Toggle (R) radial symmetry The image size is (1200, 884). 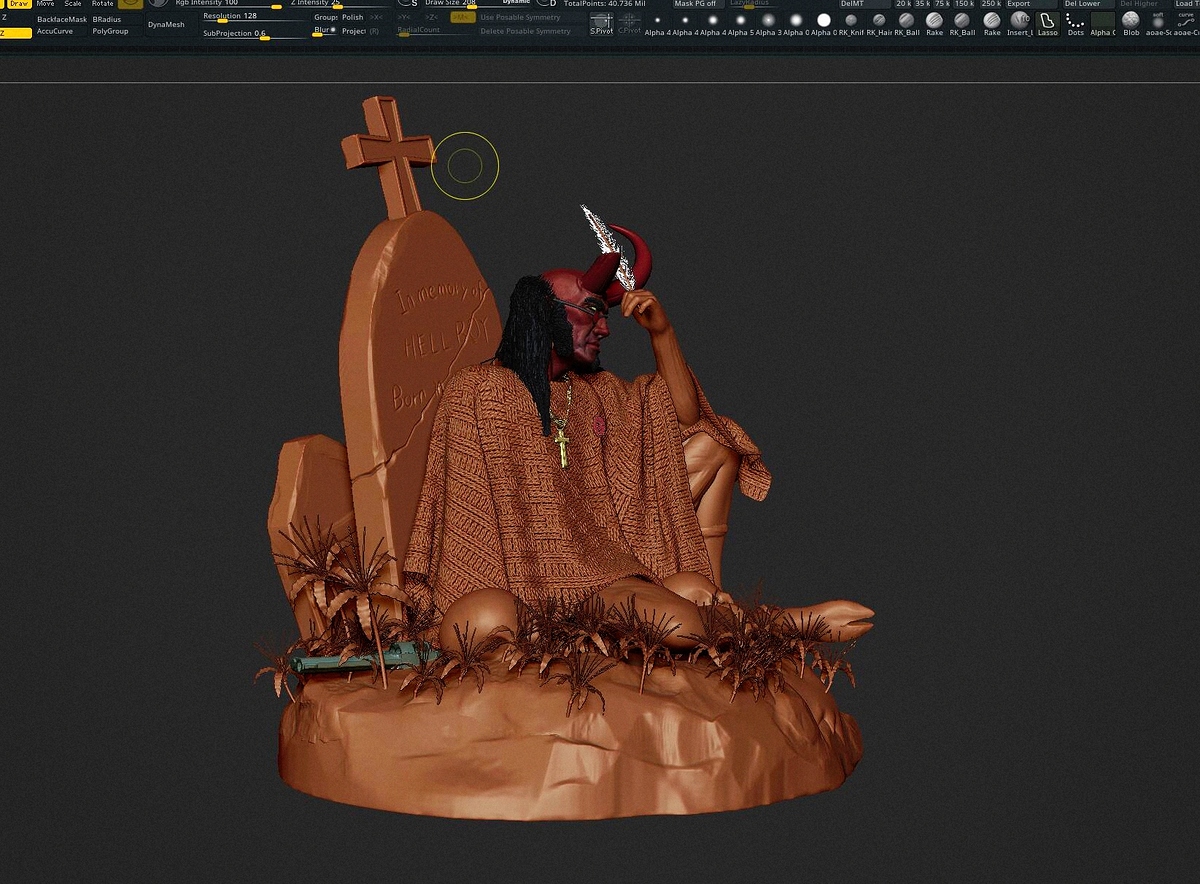(374, 31)
